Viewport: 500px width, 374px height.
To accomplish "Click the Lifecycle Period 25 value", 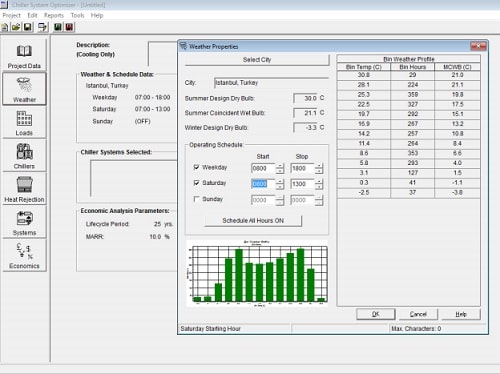I will click(x=157, y=224).
